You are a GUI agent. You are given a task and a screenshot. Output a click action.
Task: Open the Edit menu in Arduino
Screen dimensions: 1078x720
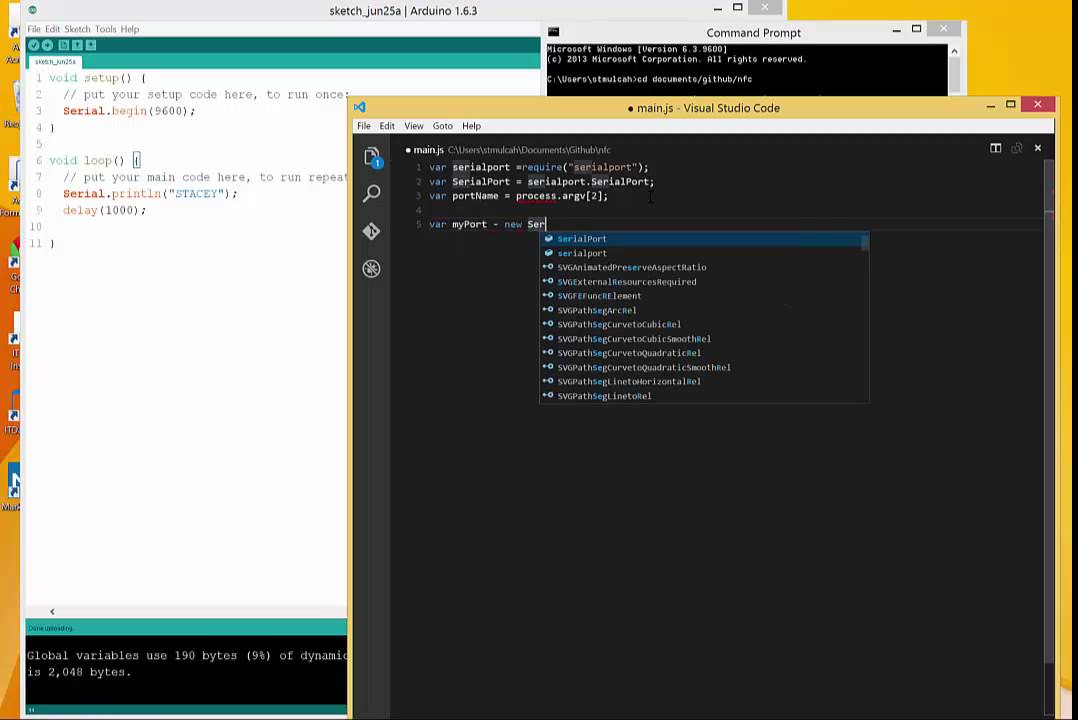click(x=52, y=29)
